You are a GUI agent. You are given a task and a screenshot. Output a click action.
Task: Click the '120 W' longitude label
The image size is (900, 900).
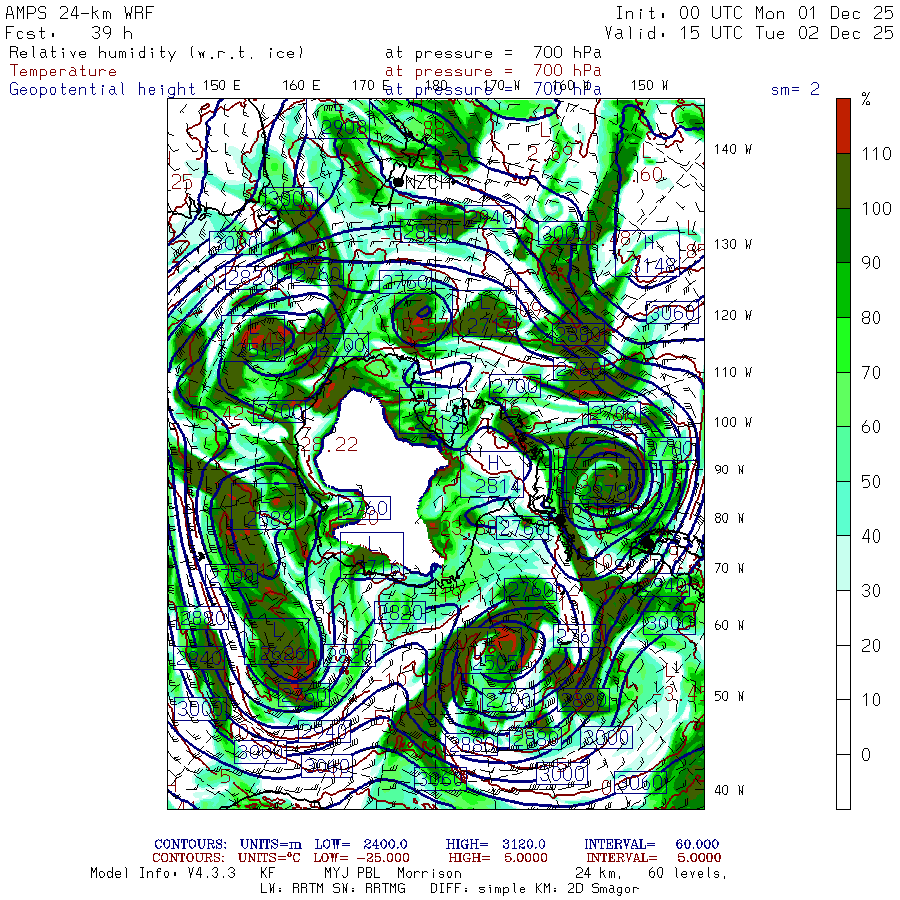pyautogui.click(x=732, y=315)
